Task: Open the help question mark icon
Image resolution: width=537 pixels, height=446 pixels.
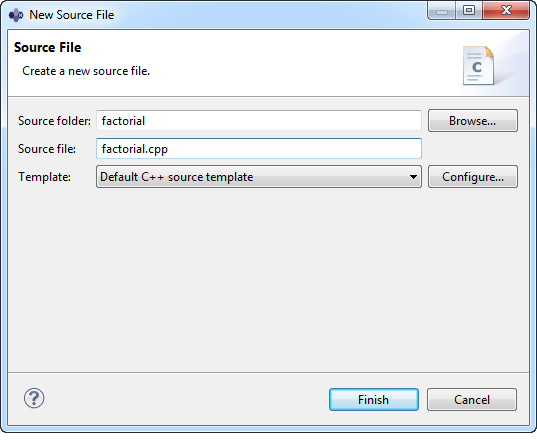Action: coord(34,398)
